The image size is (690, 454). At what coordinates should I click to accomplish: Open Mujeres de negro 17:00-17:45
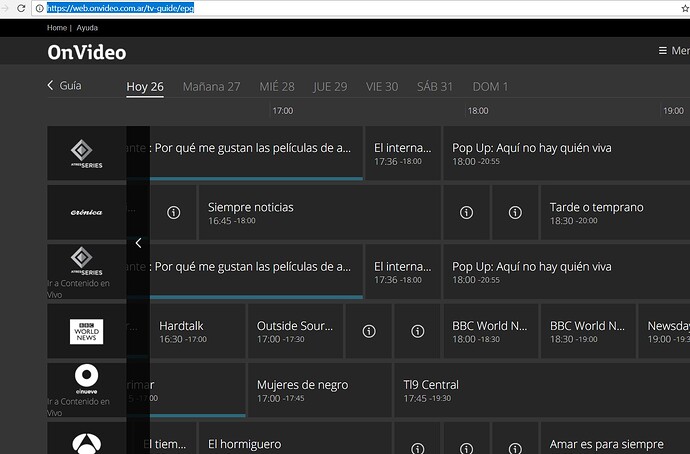319,390
